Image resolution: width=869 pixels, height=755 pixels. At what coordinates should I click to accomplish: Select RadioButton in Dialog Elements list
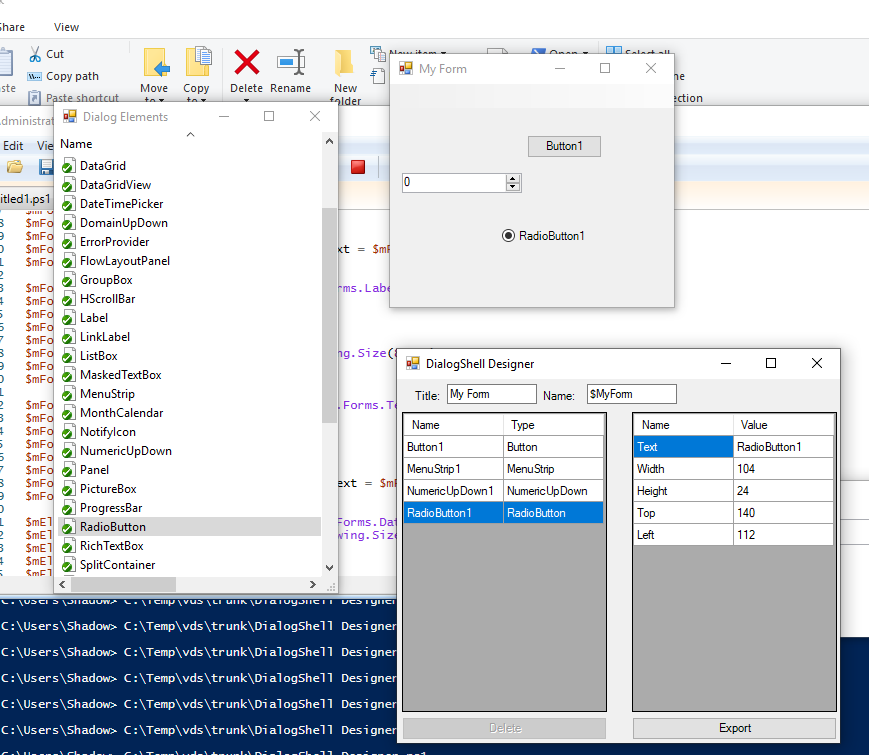[113, 527]
